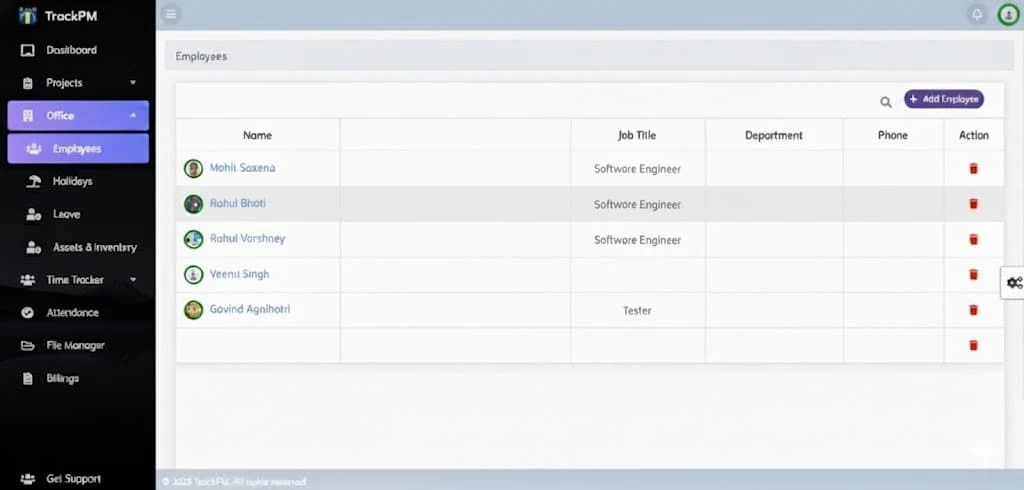Delete Rahul Bhati's row with trash icon

click(973, 204)
